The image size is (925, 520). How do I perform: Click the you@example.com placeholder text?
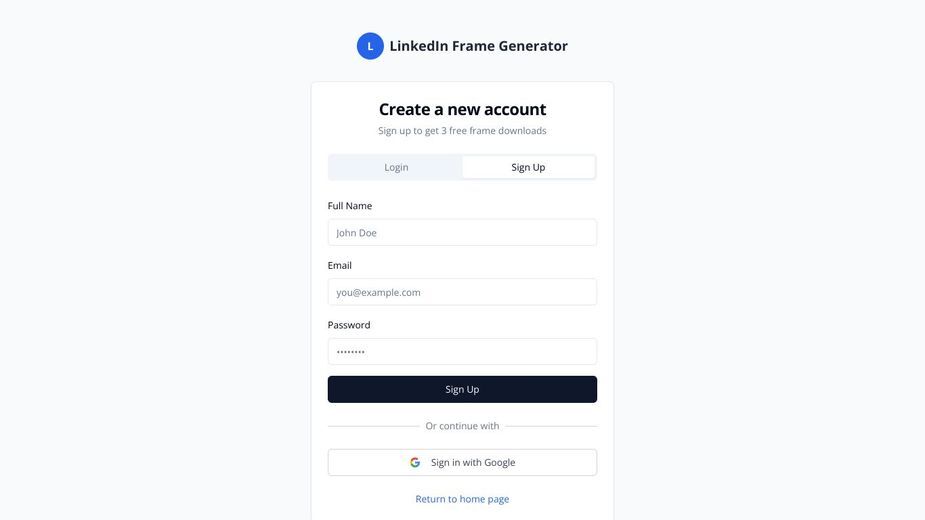[x=378, y=293]
